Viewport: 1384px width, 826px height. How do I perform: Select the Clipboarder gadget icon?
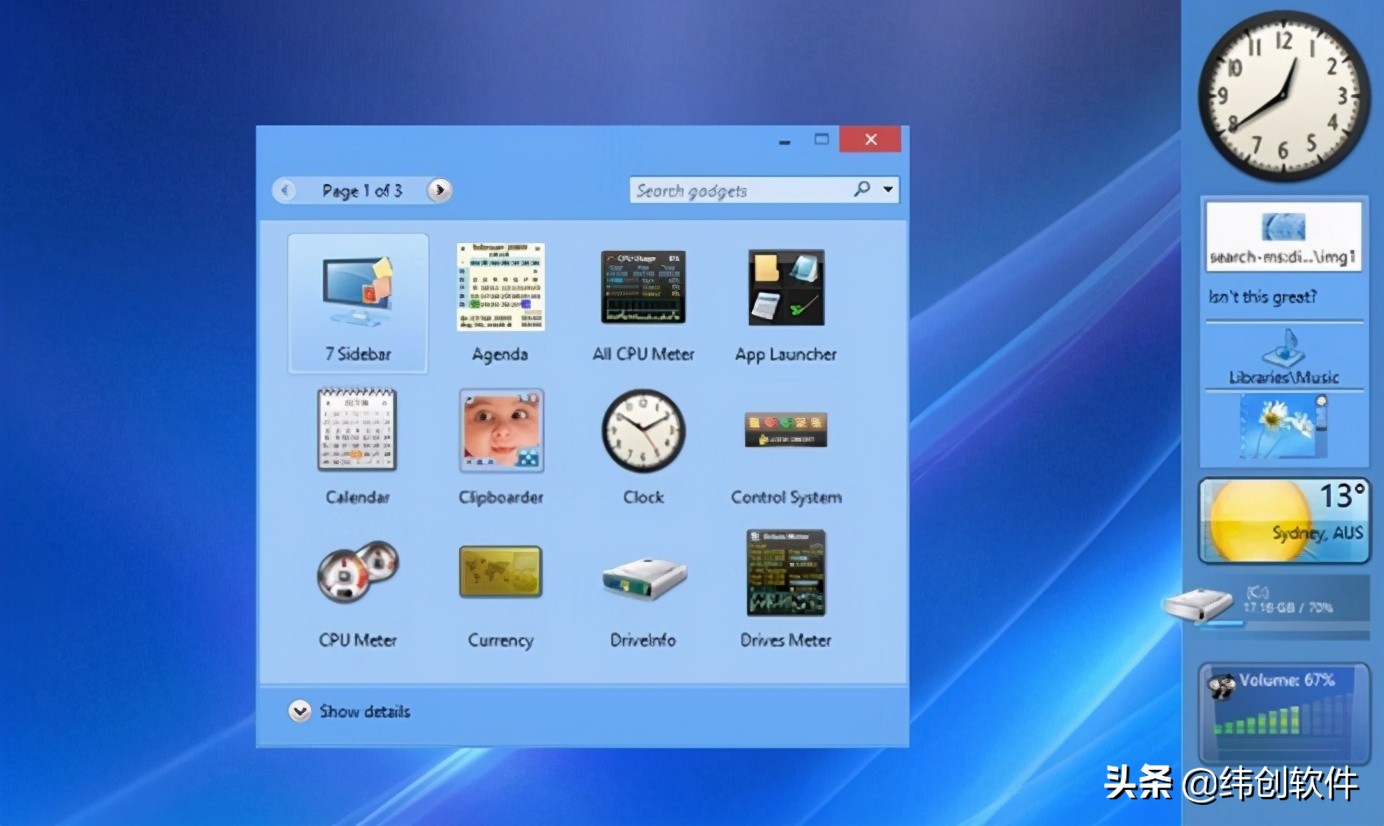point(501,430)
